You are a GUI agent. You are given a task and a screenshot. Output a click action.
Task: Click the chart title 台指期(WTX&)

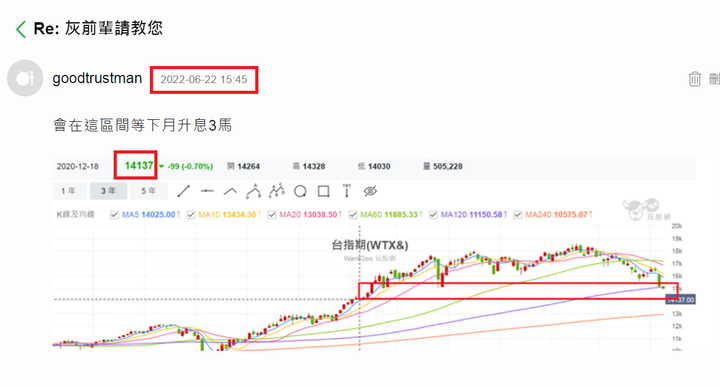click(x=370, y=245)
